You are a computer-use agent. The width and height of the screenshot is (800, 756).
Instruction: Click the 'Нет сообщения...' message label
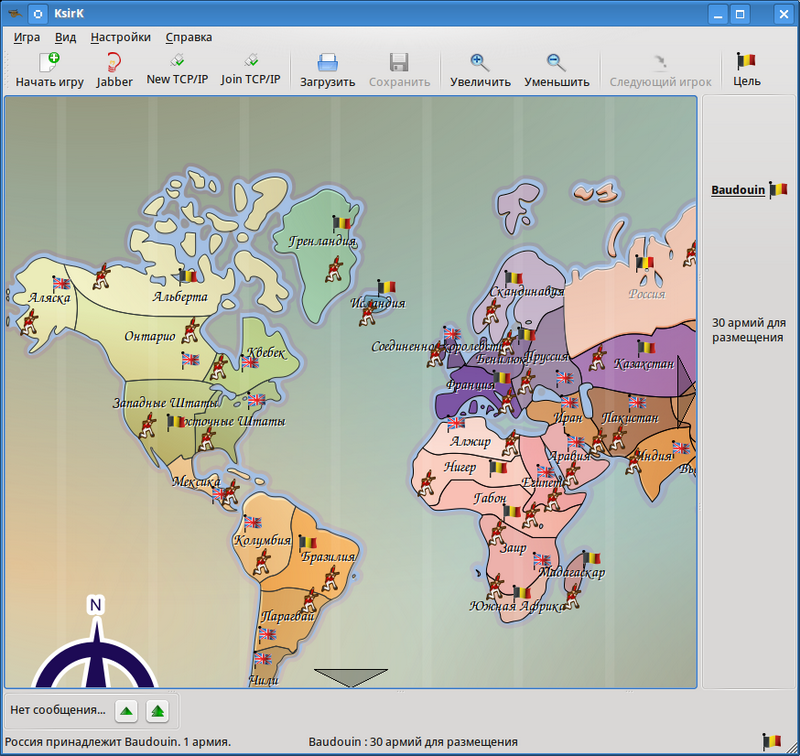[58, 710]
